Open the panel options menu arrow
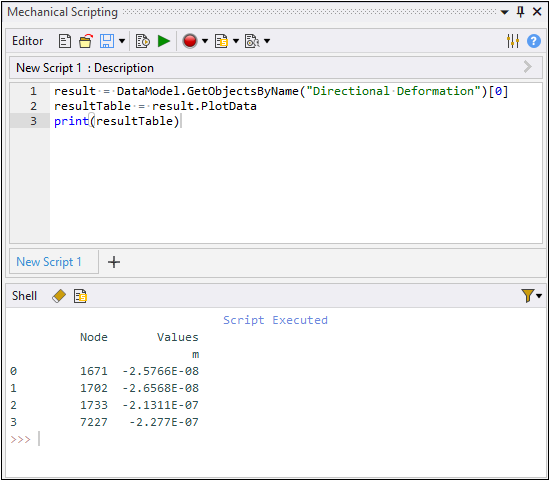The height and width of the screenshot is (481, 550). point(504,13)
